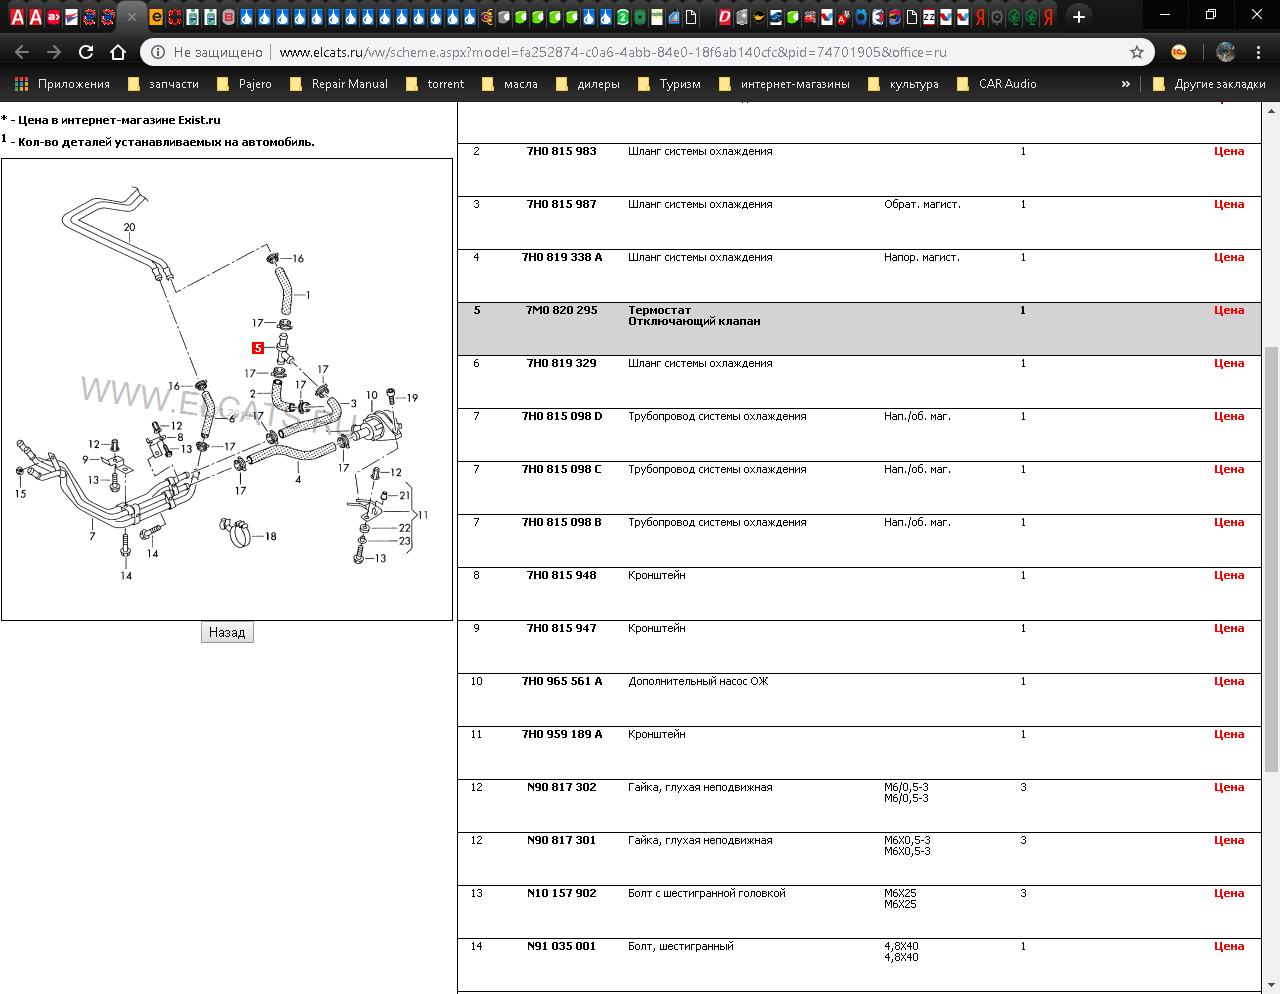Click the Термостат description text

click(660, 310)
